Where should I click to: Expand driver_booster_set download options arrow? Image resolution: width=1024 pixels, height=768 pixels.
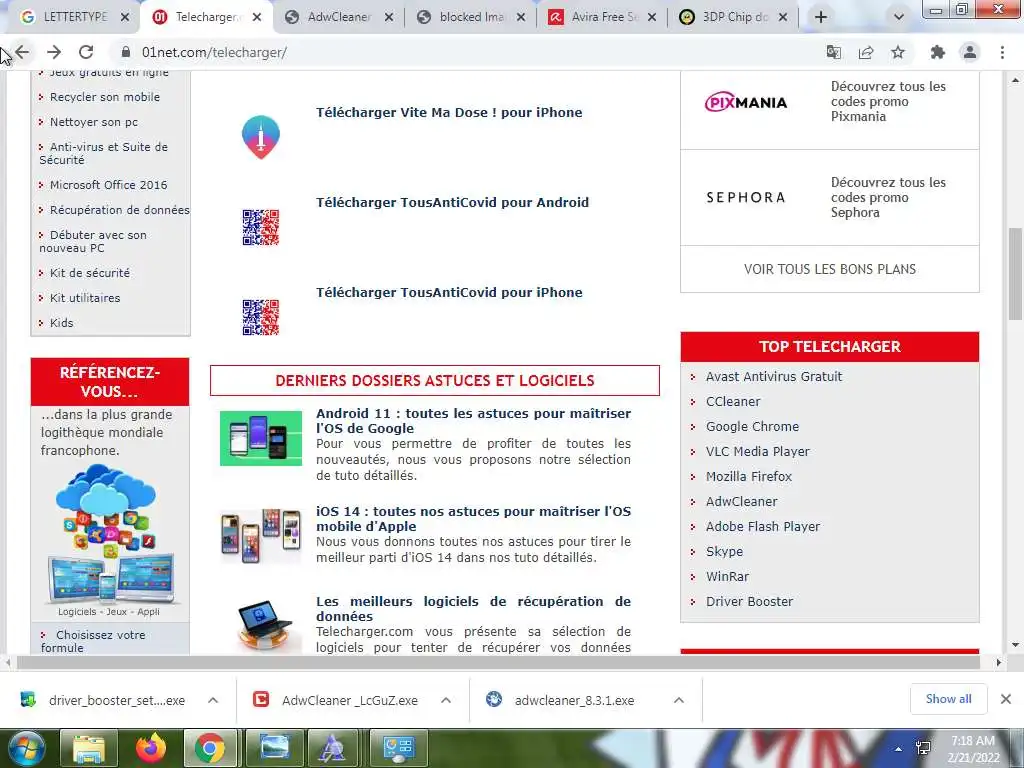tap(213, 700)
